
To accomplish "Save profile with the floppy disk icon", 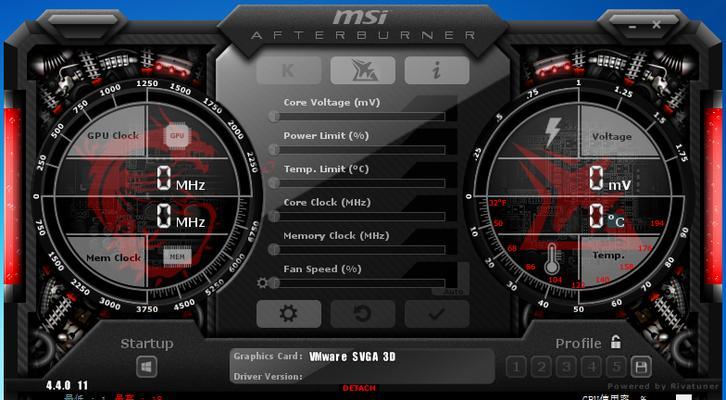I will point(641,368).
